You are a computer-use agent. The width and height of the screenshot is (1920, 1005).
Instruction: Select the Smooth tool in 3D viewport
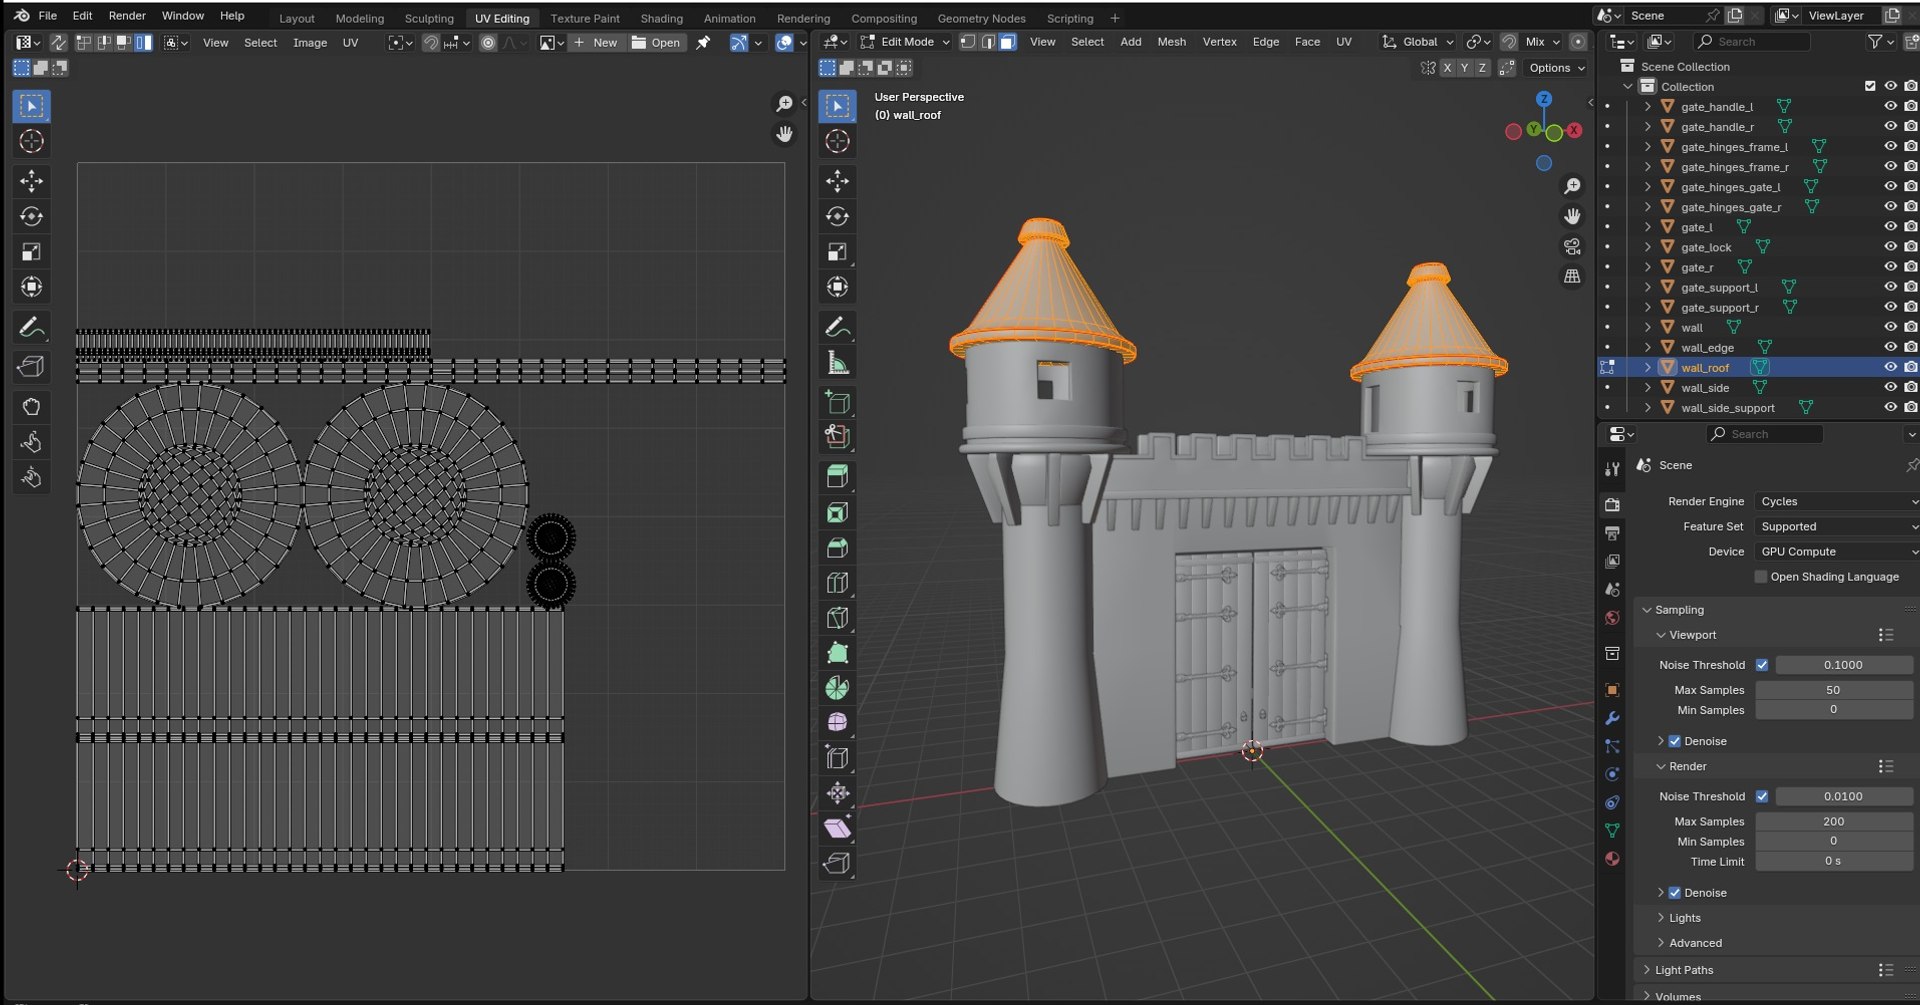pyautogui.click(x=837, y=723)
